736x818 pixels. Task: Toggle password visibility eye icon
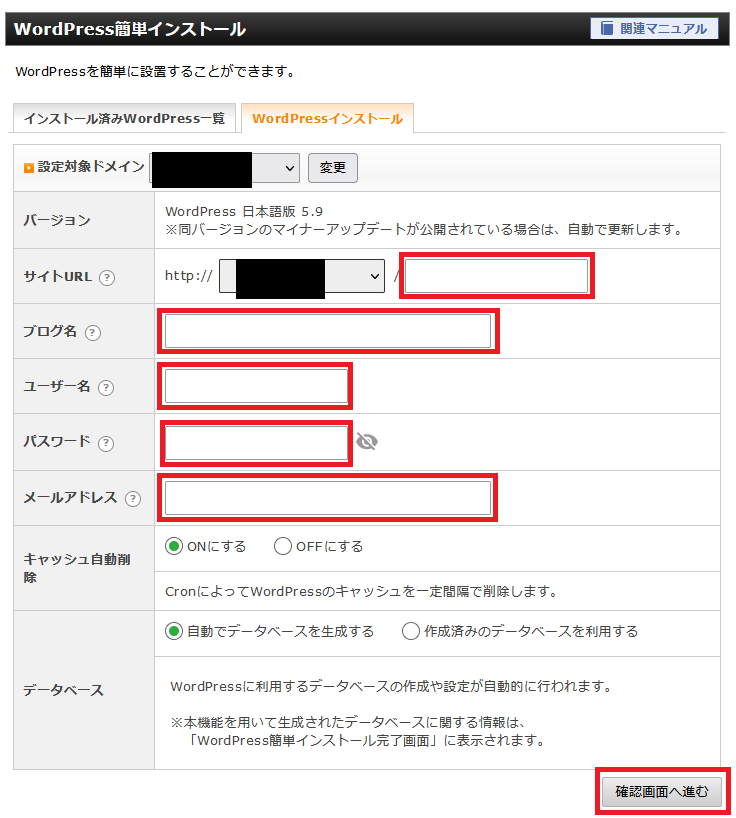click(x=367, y=442)
